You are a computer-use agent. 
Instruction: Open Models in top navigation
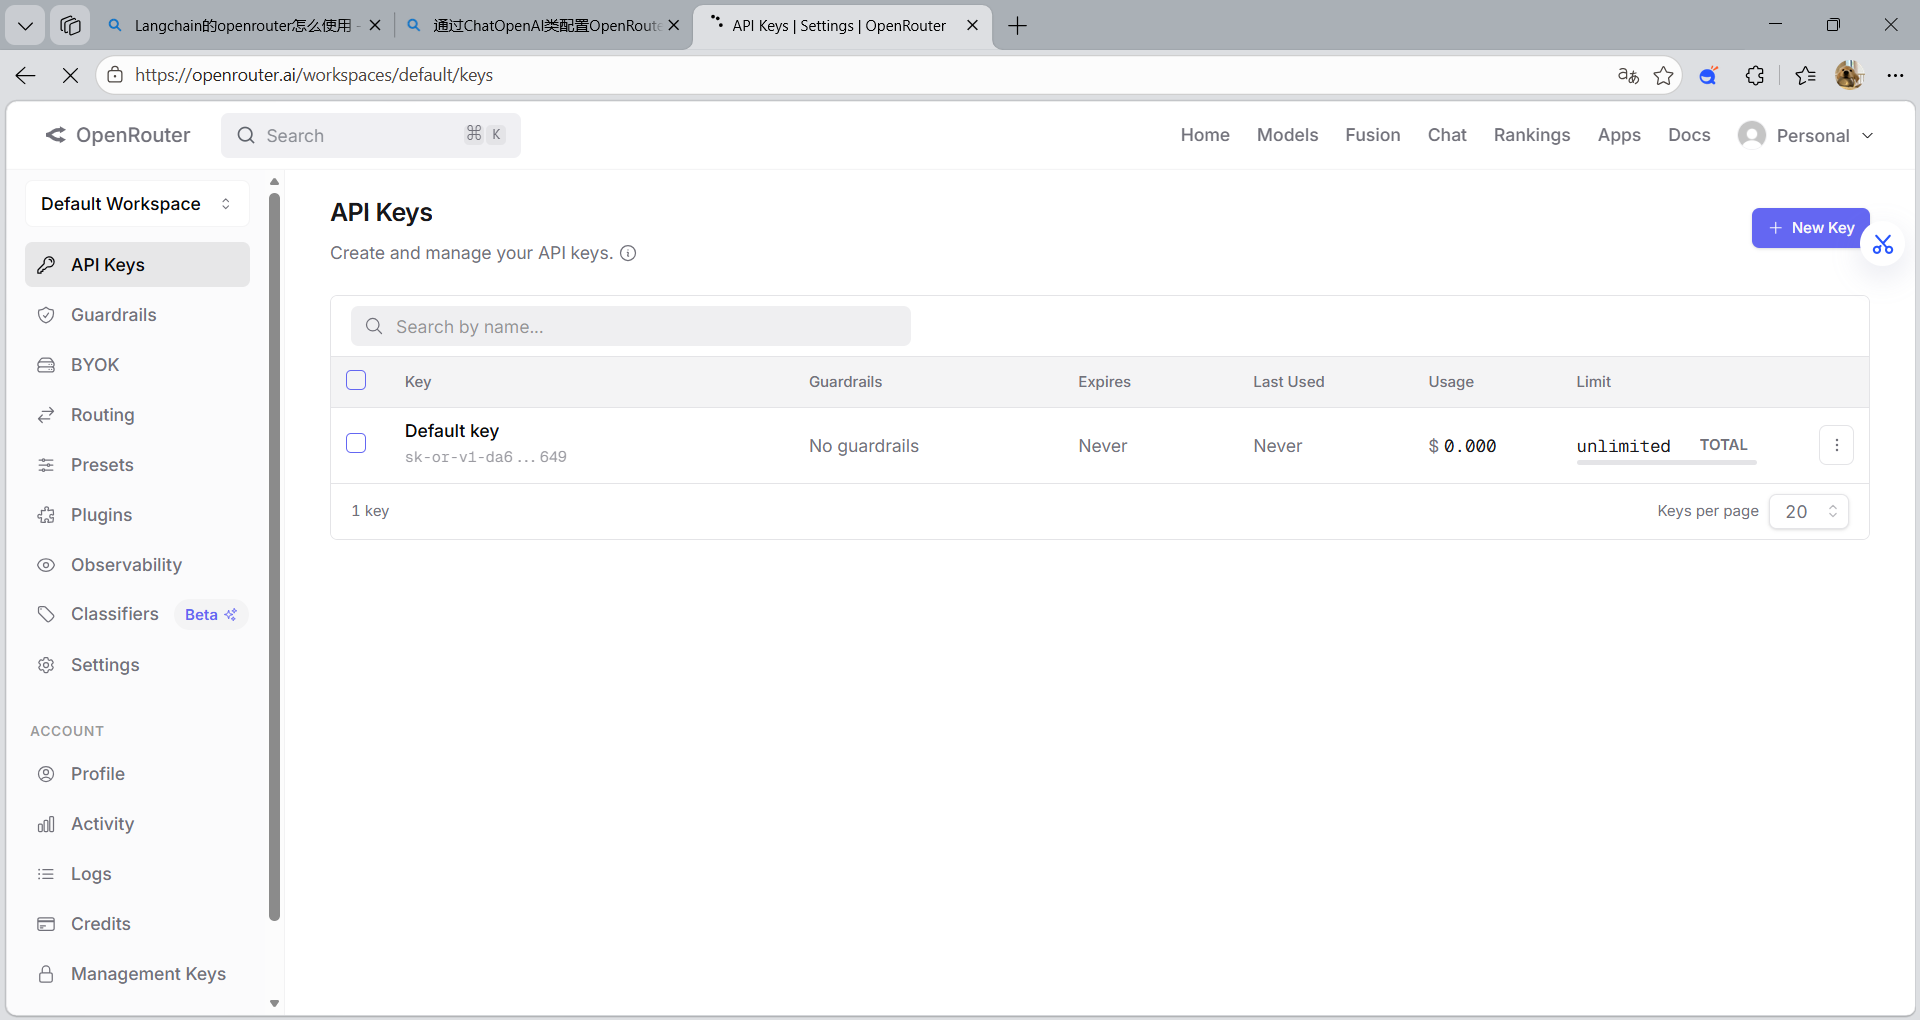[x=1287, y=135]
